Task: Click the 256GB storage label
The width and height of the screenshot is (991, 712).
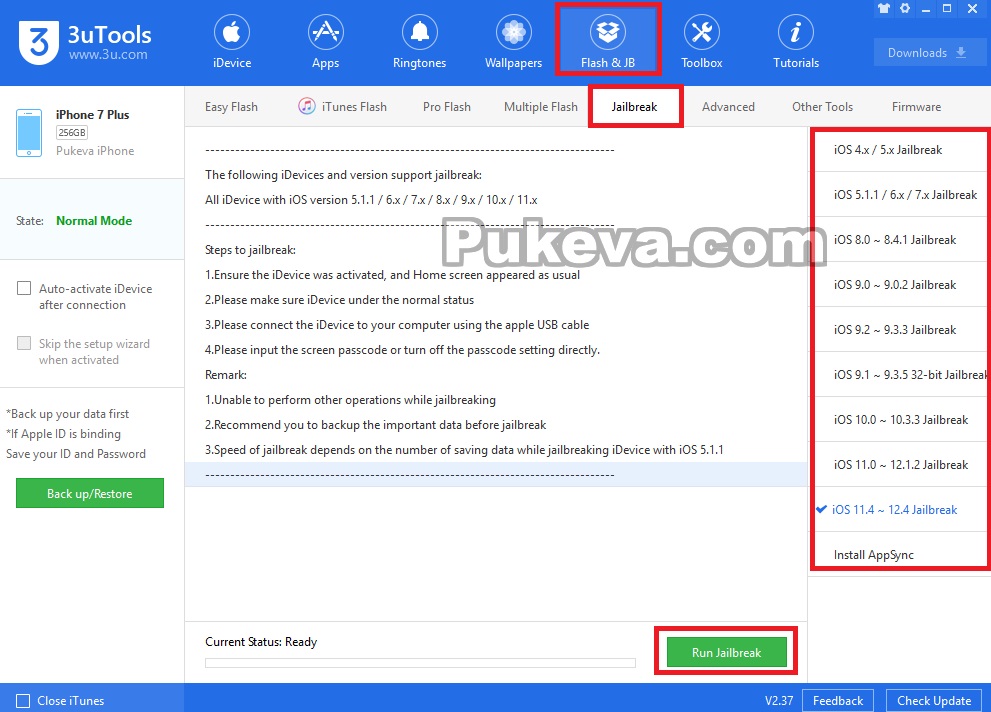Action: [71, 133]
